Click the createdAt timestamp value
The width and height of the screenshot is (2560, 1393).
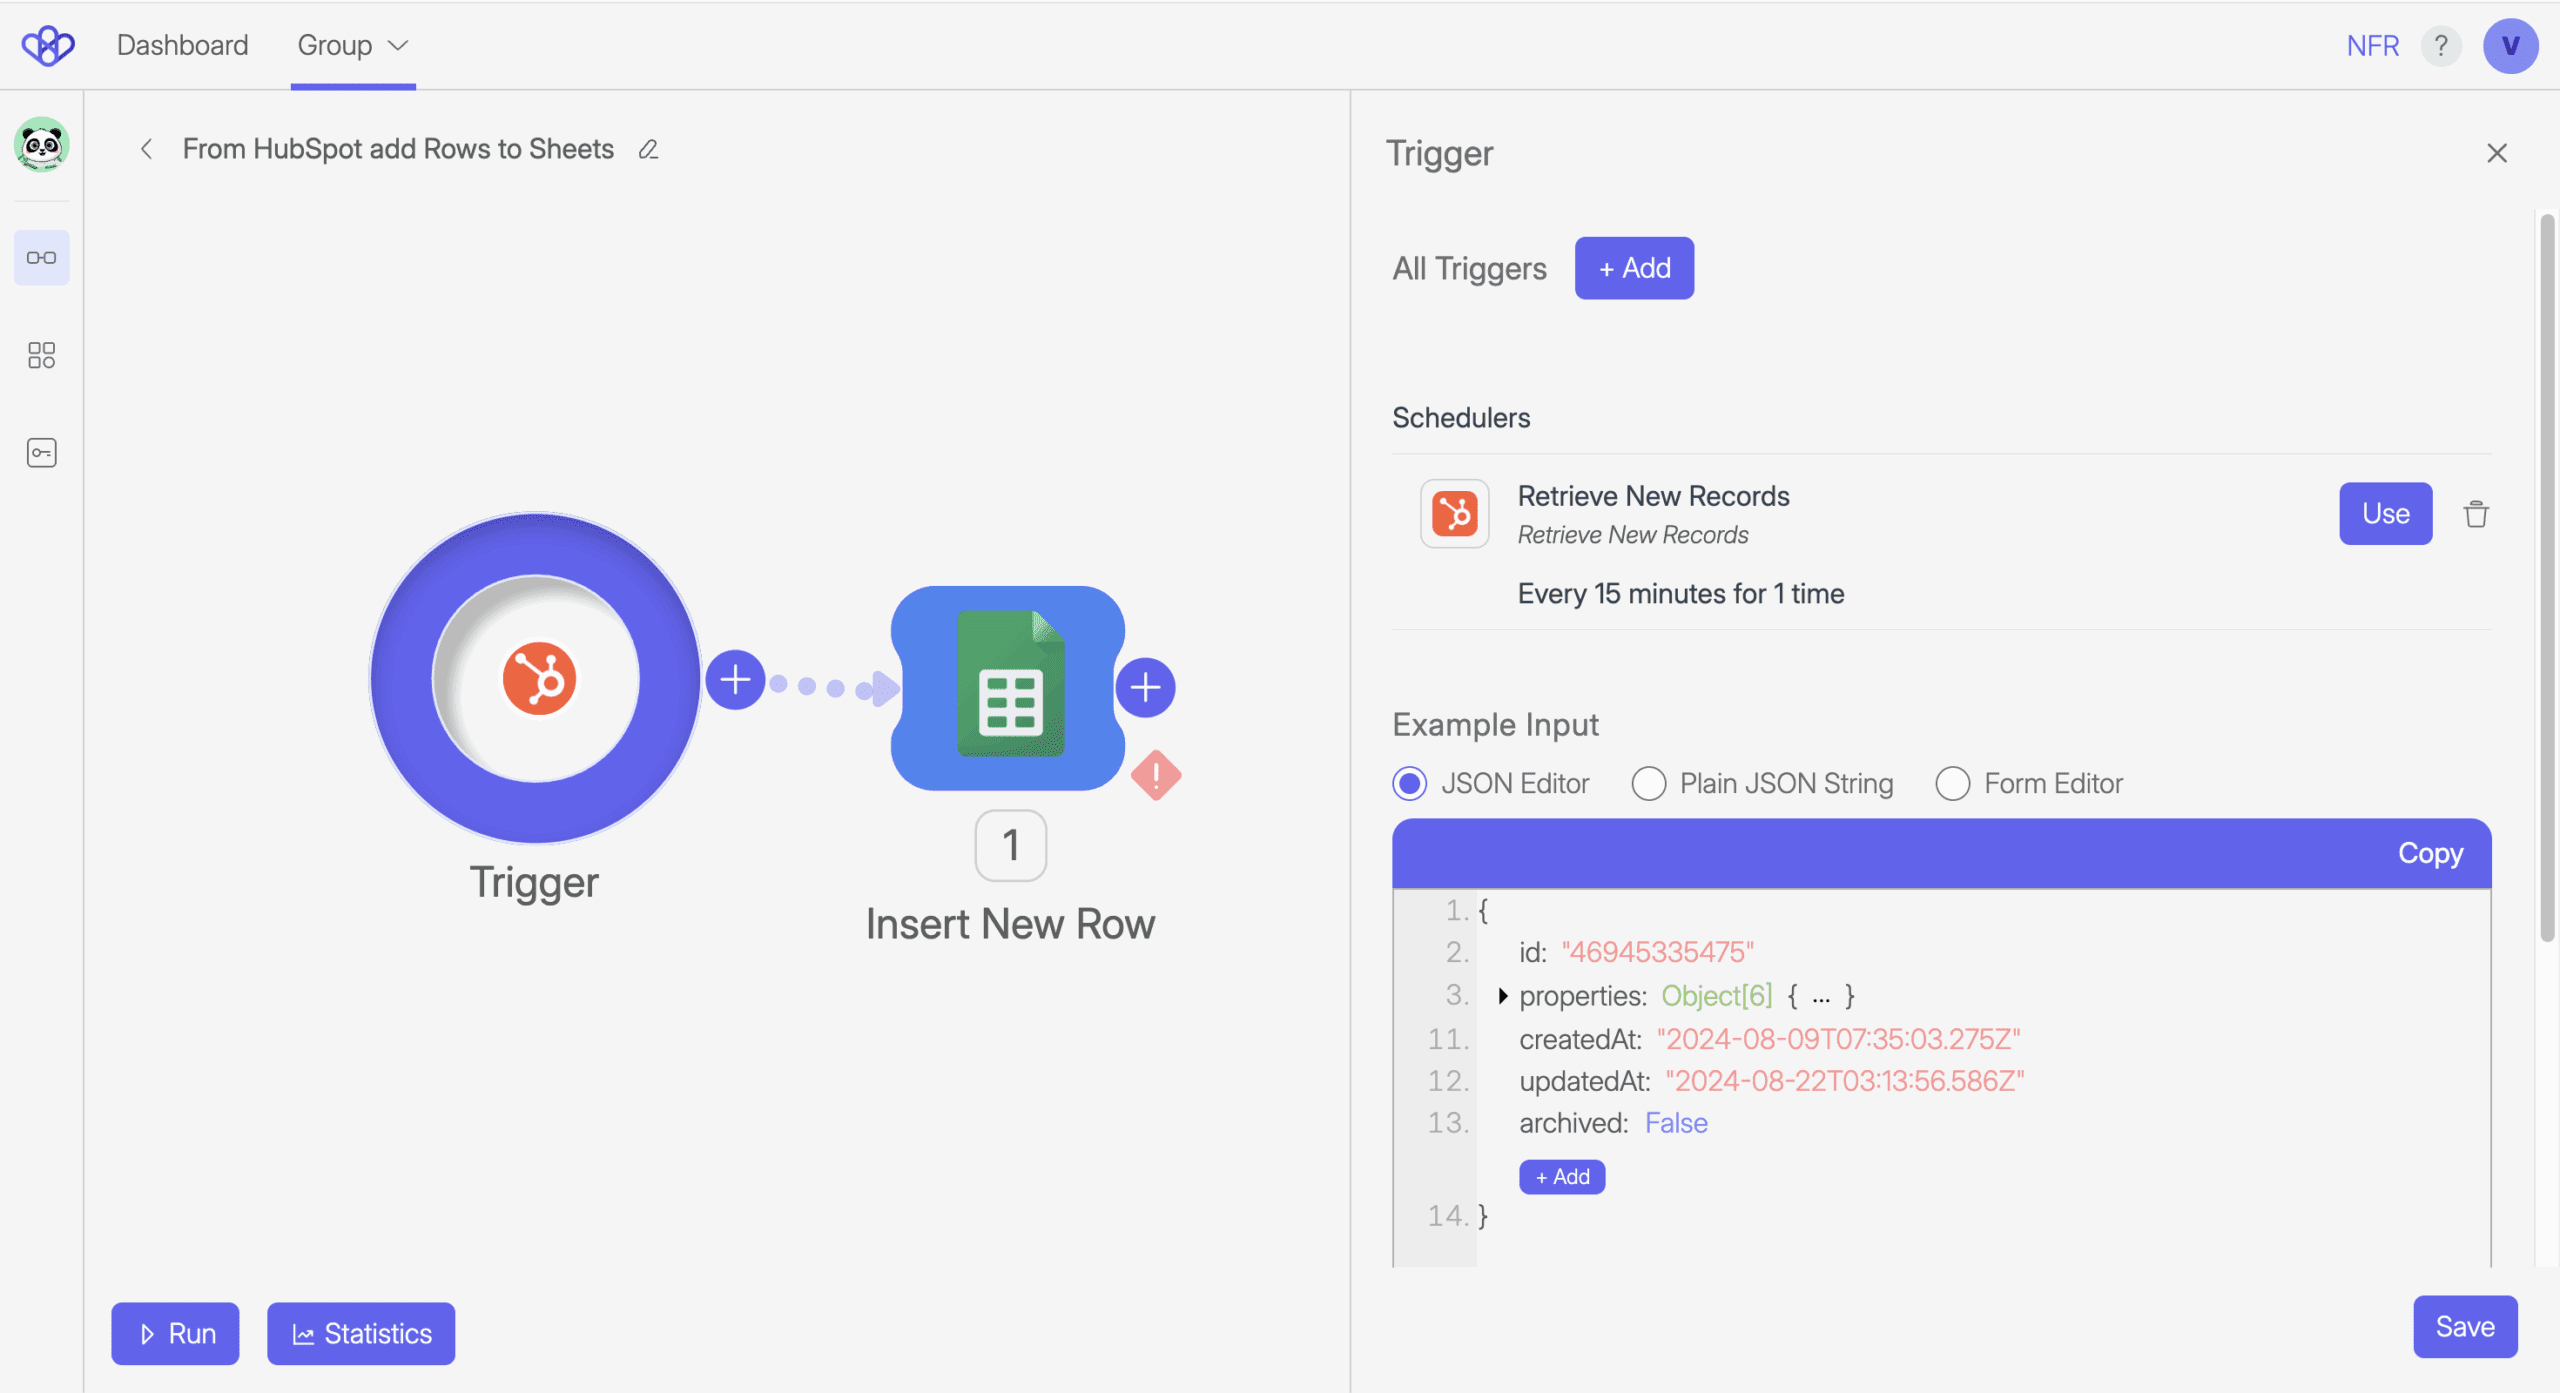tap(1838, 1039)
